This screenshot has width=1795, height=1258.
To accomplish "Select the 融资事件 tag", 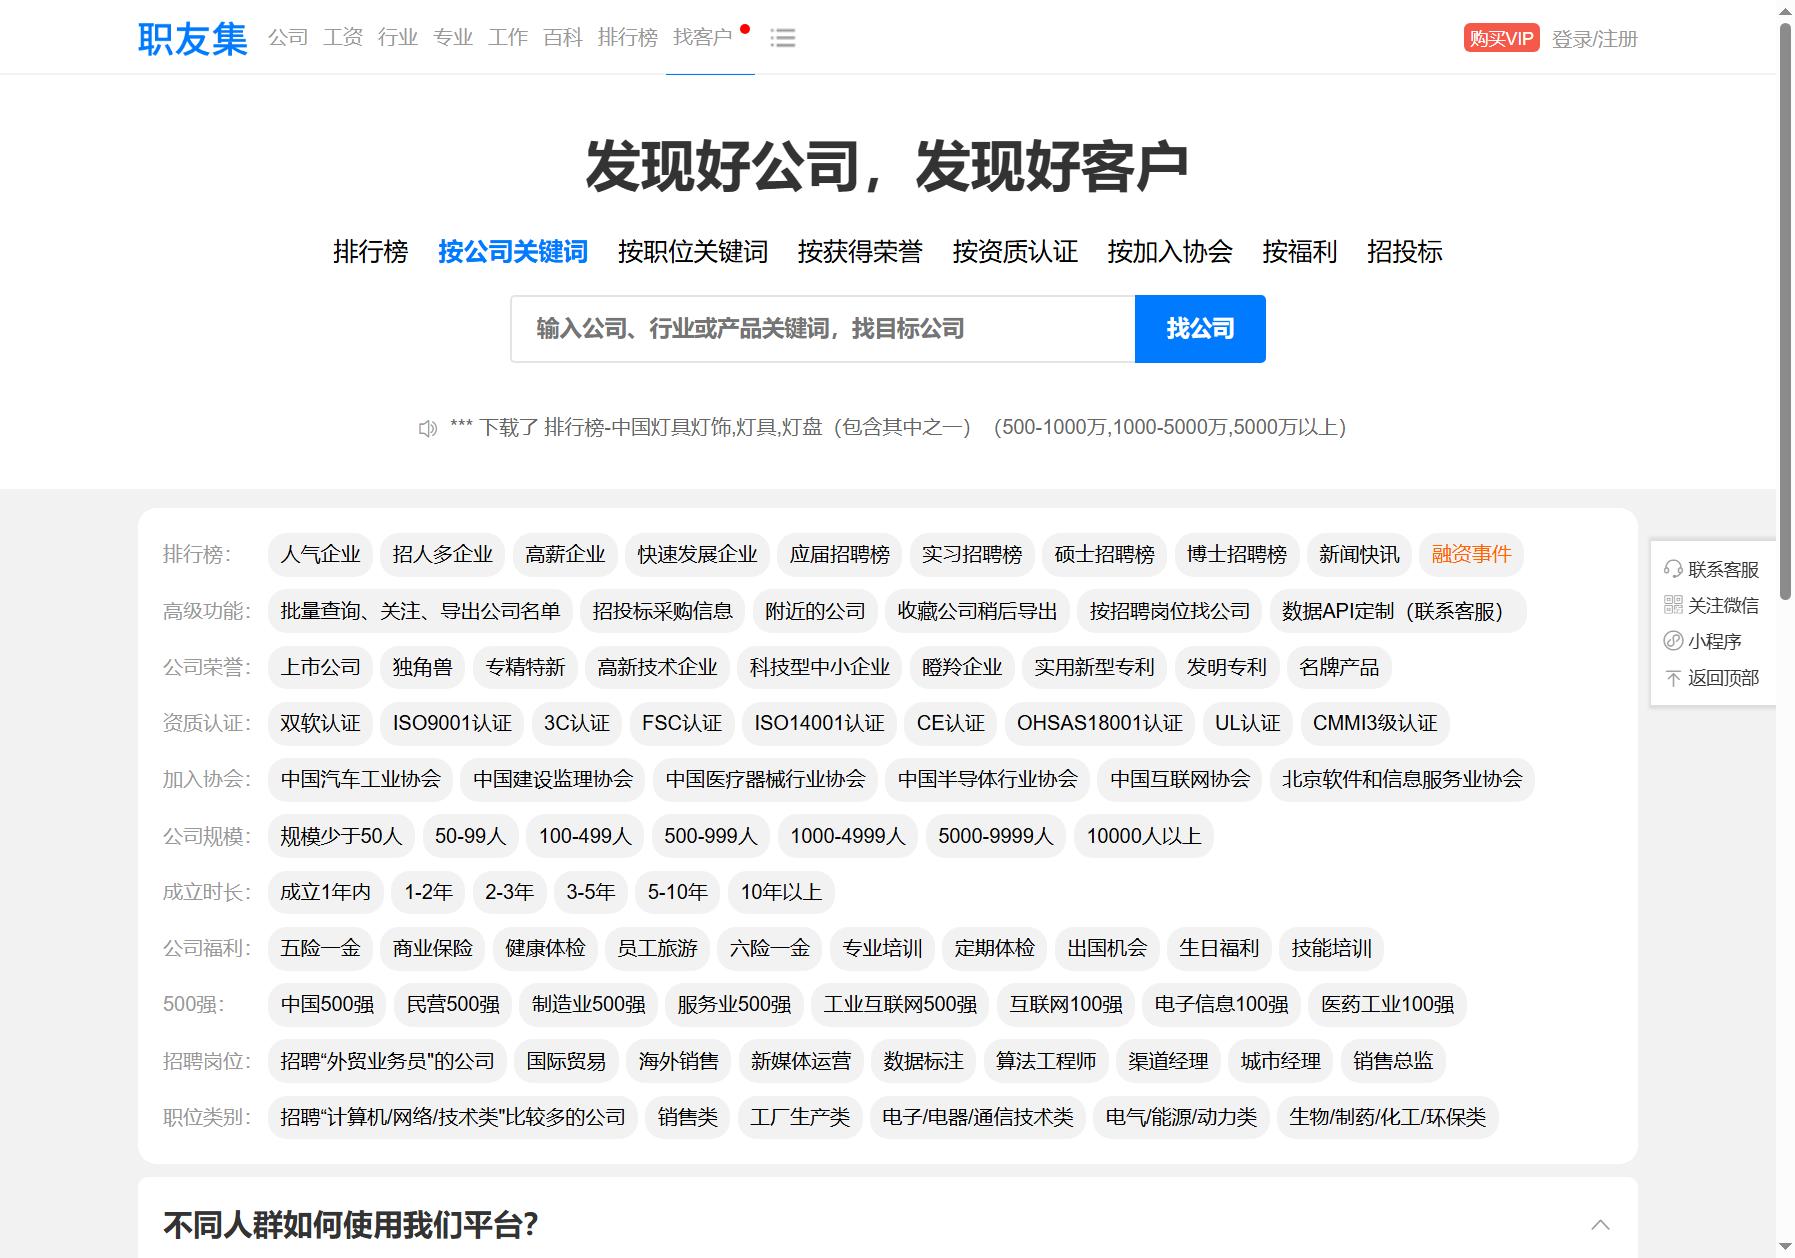I will (x=1471, y=555).
